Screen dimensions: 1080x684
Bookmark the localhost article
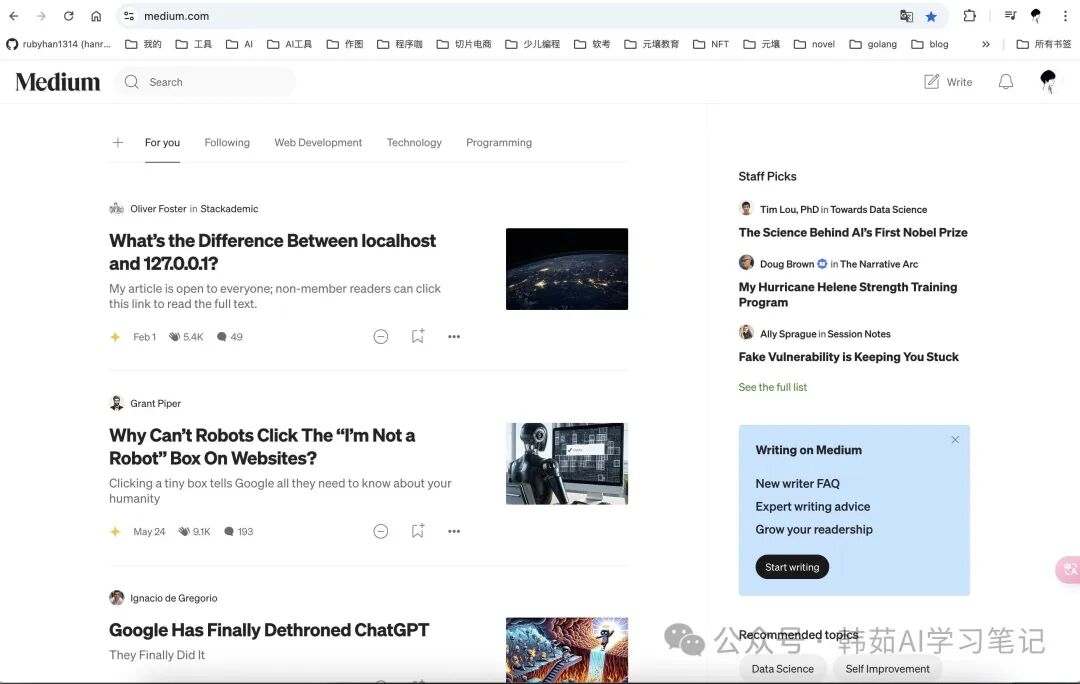coord(417,336)
